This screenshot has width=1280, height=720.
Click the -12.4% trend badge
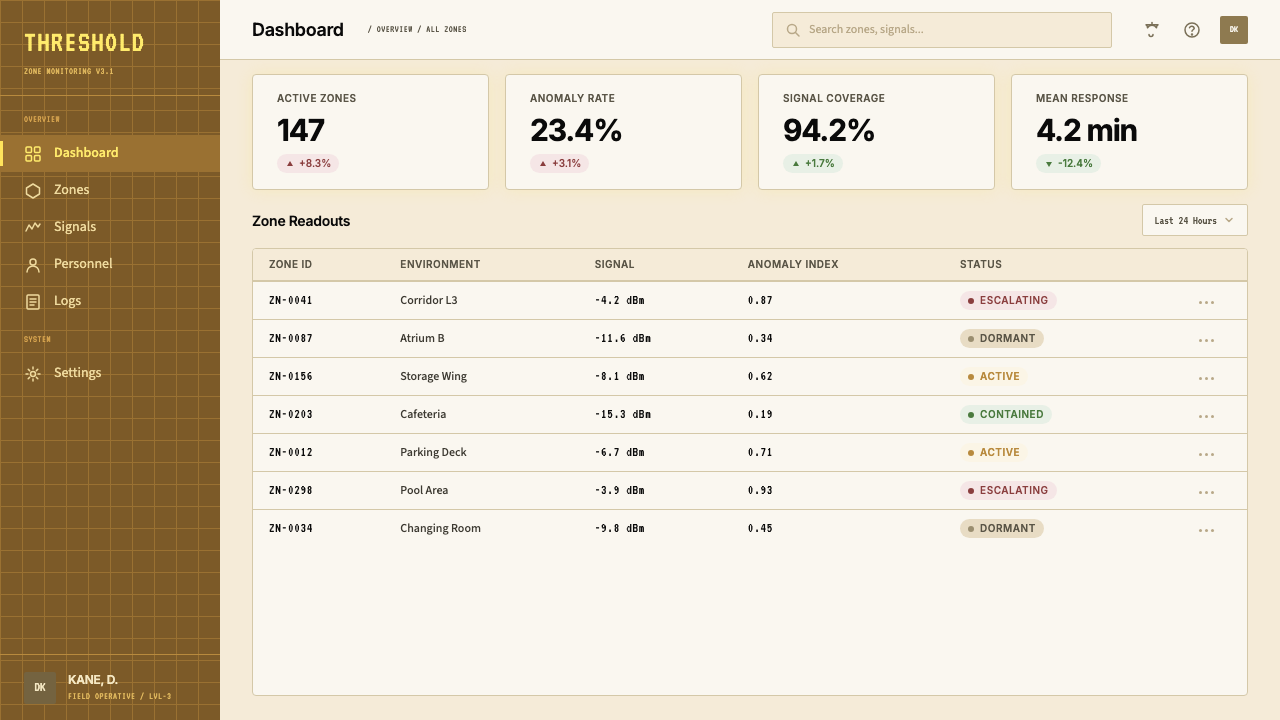click(1068, 164)
